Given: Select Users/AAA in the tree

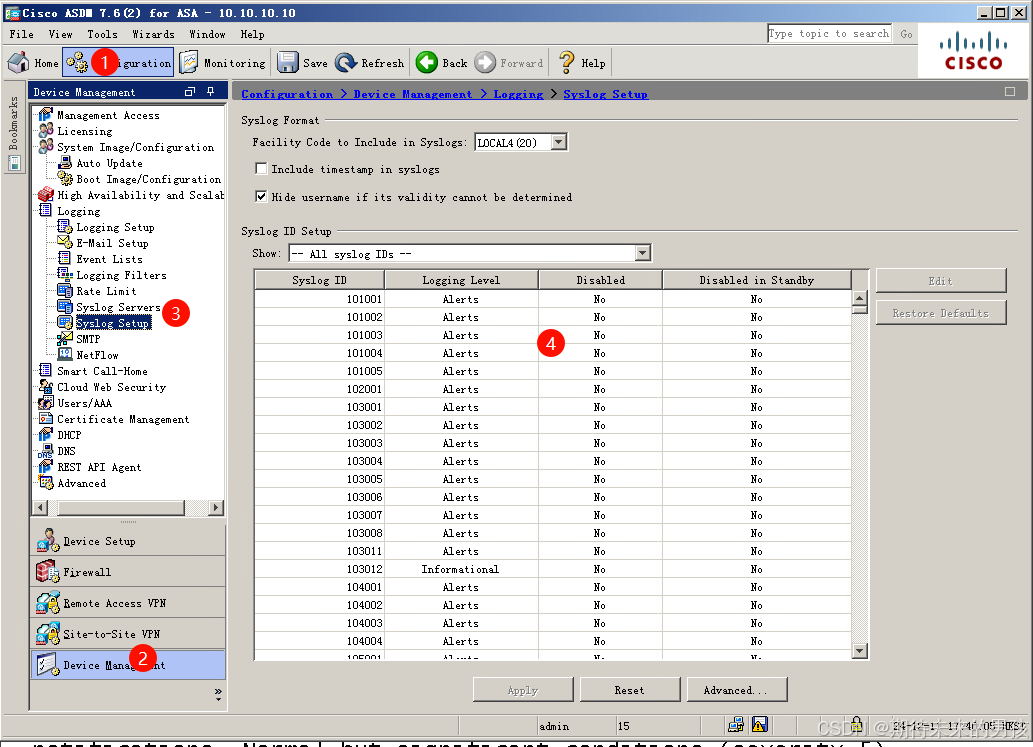Looking at the screenshot, I should [x=84, y=403].
